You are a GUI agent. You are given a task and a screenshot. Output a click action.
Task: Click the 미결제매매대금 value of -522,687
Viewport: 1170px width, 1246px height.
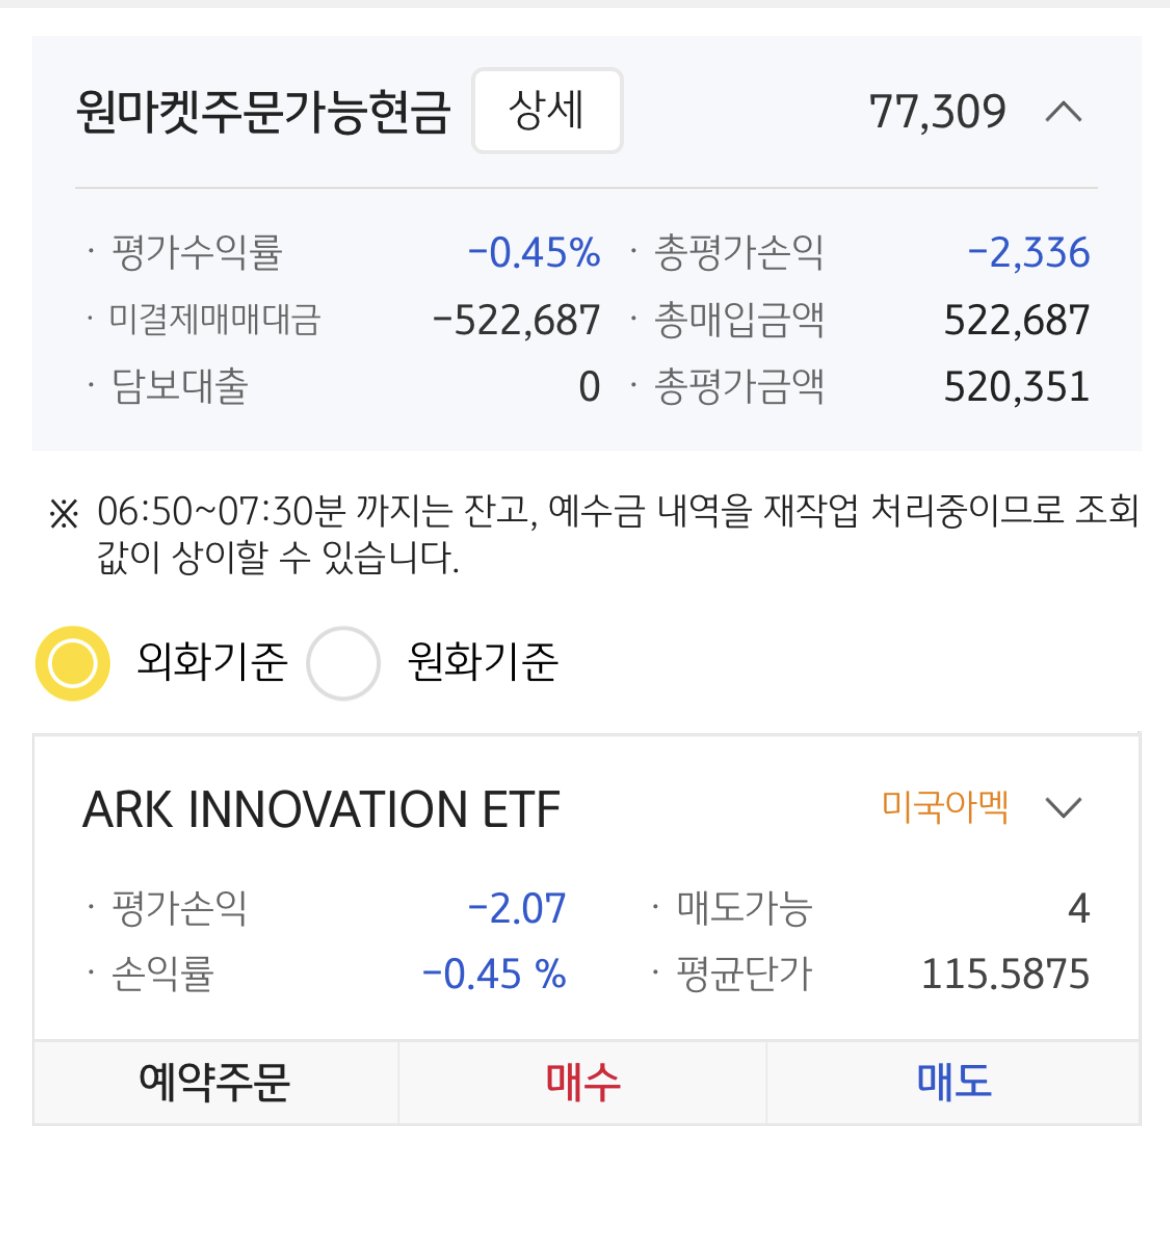click(x=516, y=321)
